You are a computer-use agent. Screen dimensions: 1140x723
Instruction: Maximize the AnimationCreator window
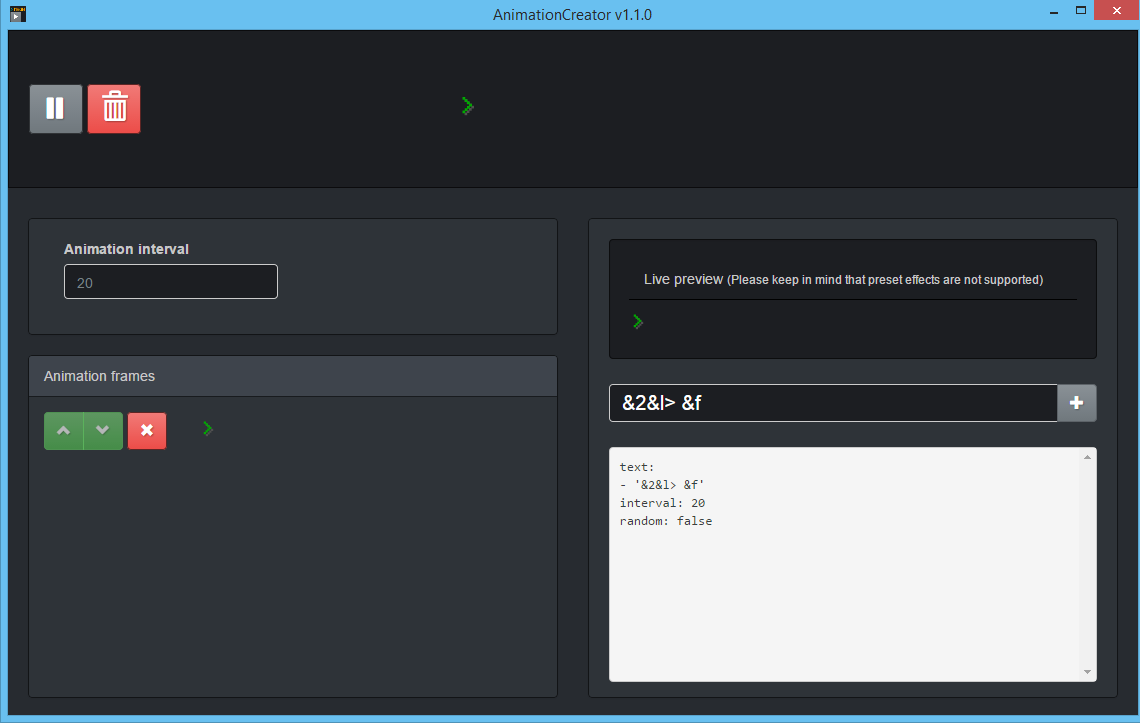(x=1081, y=11)
